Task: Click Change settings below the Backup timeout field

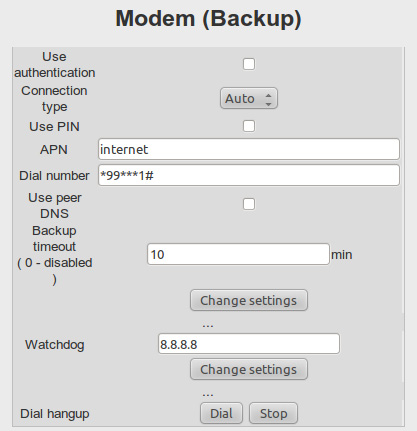Action: [x=249, y=300]
